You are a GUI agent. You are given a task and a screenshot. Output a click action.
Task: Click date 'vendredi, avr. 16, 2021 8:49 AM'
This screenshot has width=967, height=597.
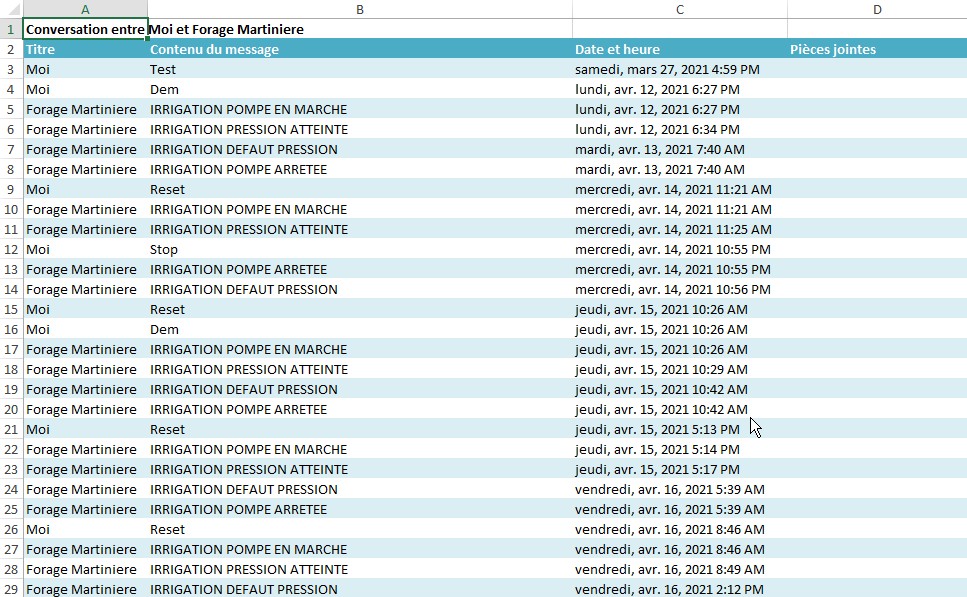tap(670, 569)
